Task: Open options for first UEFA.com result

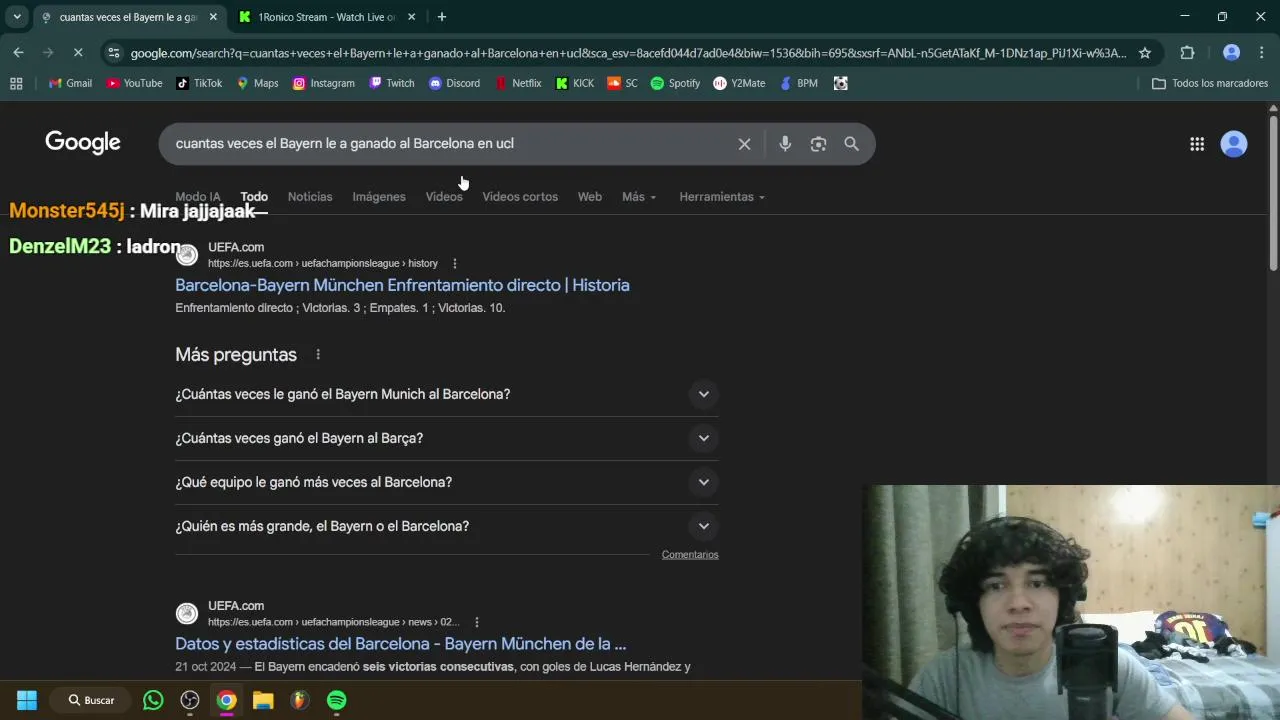Action: tap(454, 263)
